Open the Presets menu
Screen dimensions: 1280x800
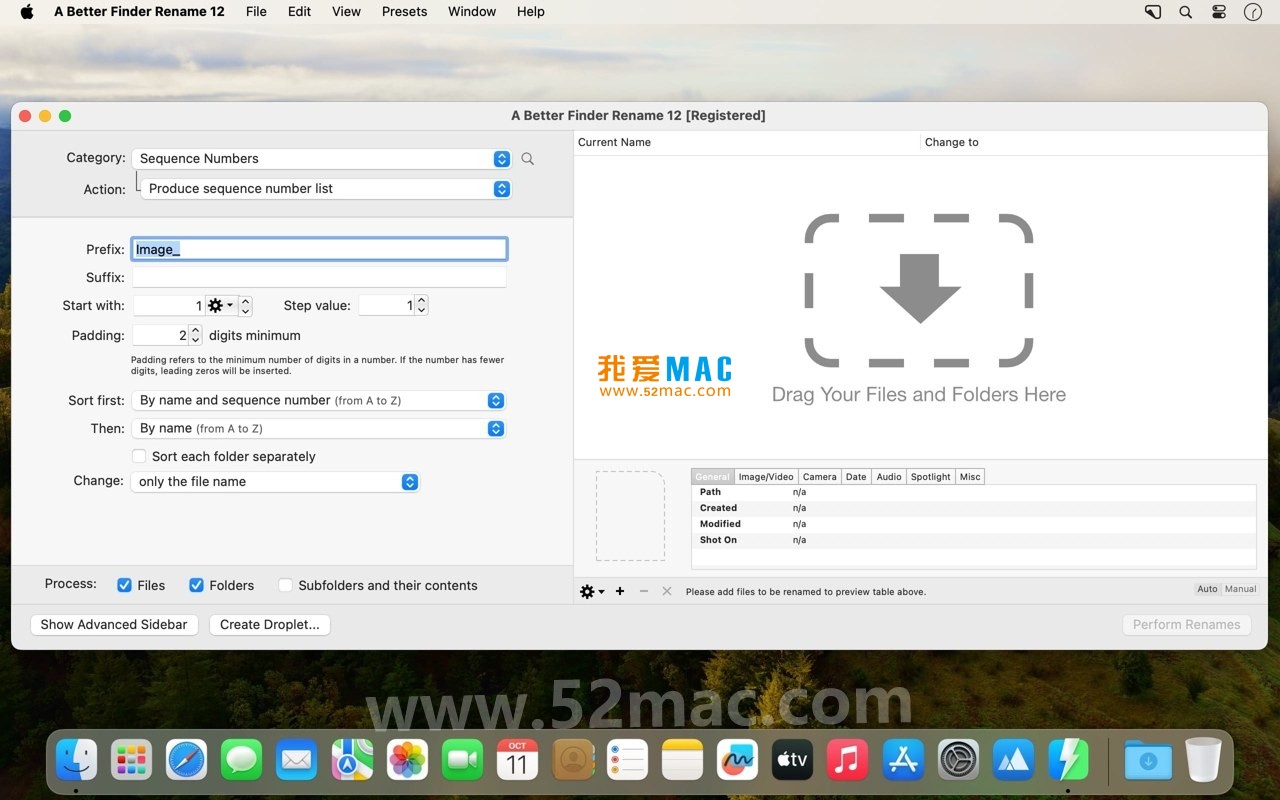point(404,12)
